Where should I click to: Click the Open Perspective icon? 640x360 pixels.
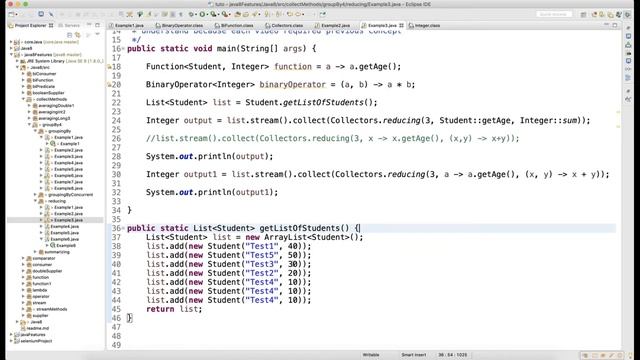coord(583,15)
